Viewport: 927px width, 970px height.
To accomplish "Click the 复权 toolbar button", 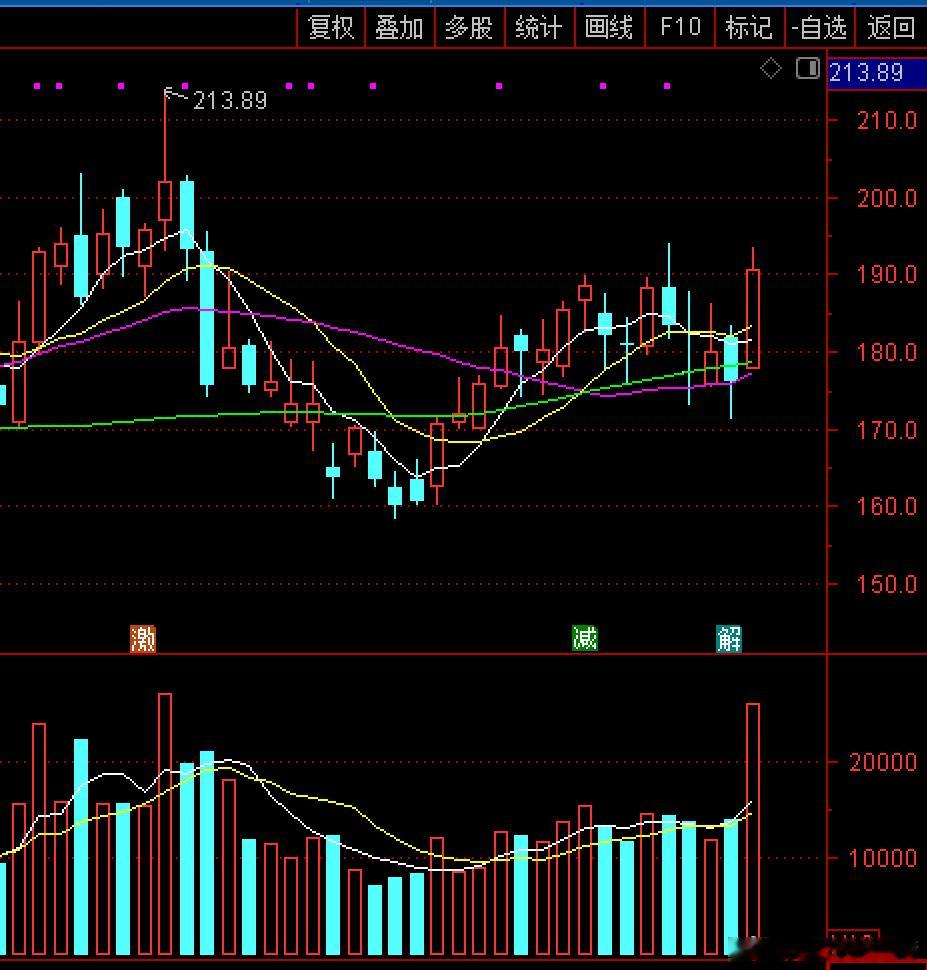I will [x=331, y=27].
